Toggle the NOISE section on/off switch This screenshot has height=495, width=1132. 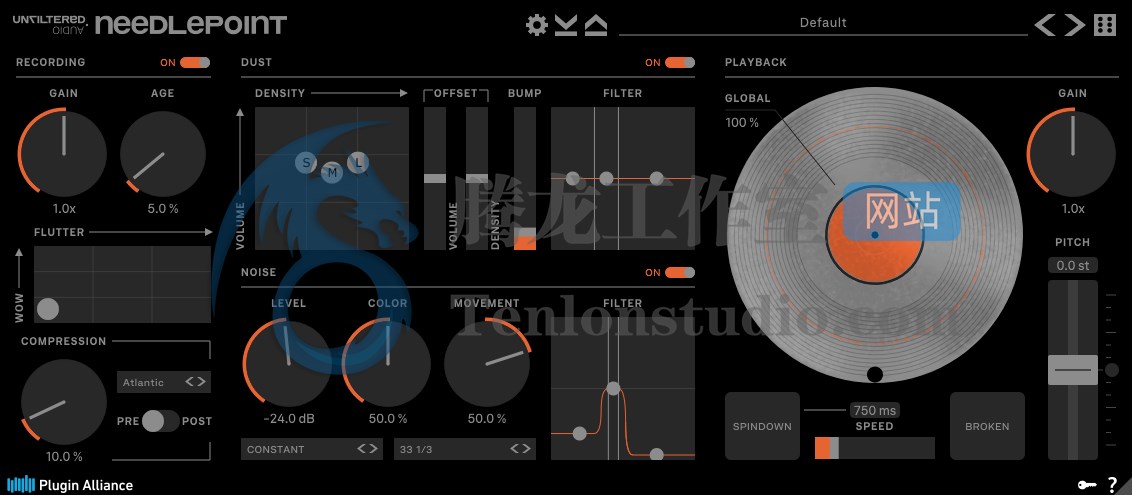pos(680,273)
